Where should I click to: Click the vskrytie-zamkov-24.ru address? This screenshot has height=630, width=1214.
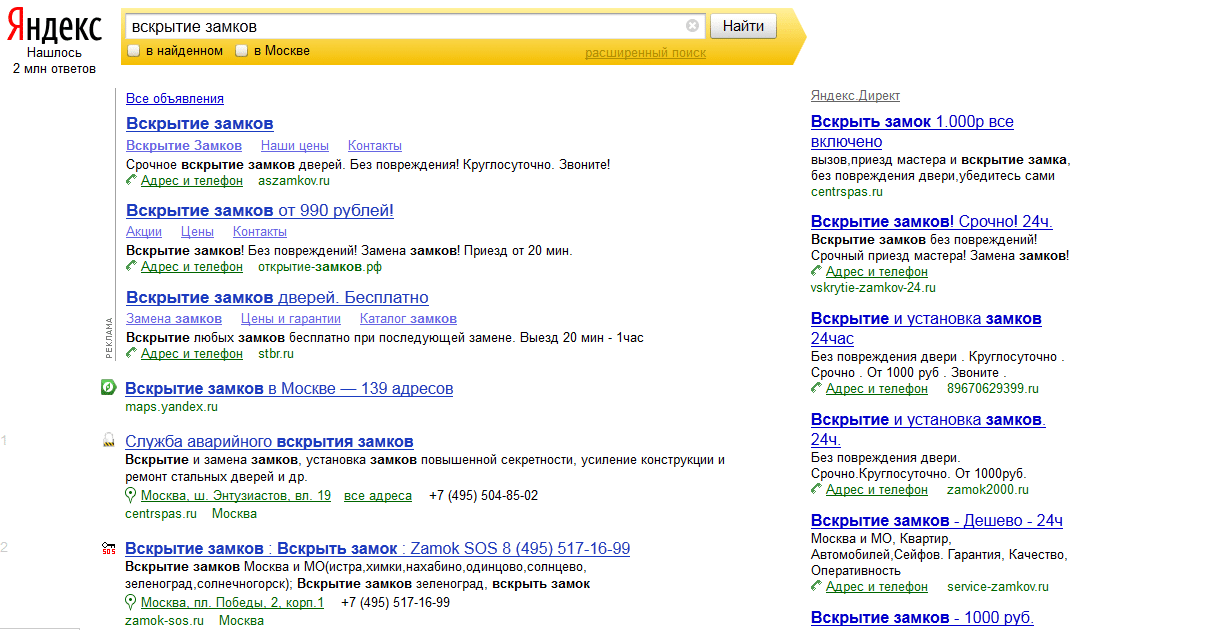click(873, 288)
